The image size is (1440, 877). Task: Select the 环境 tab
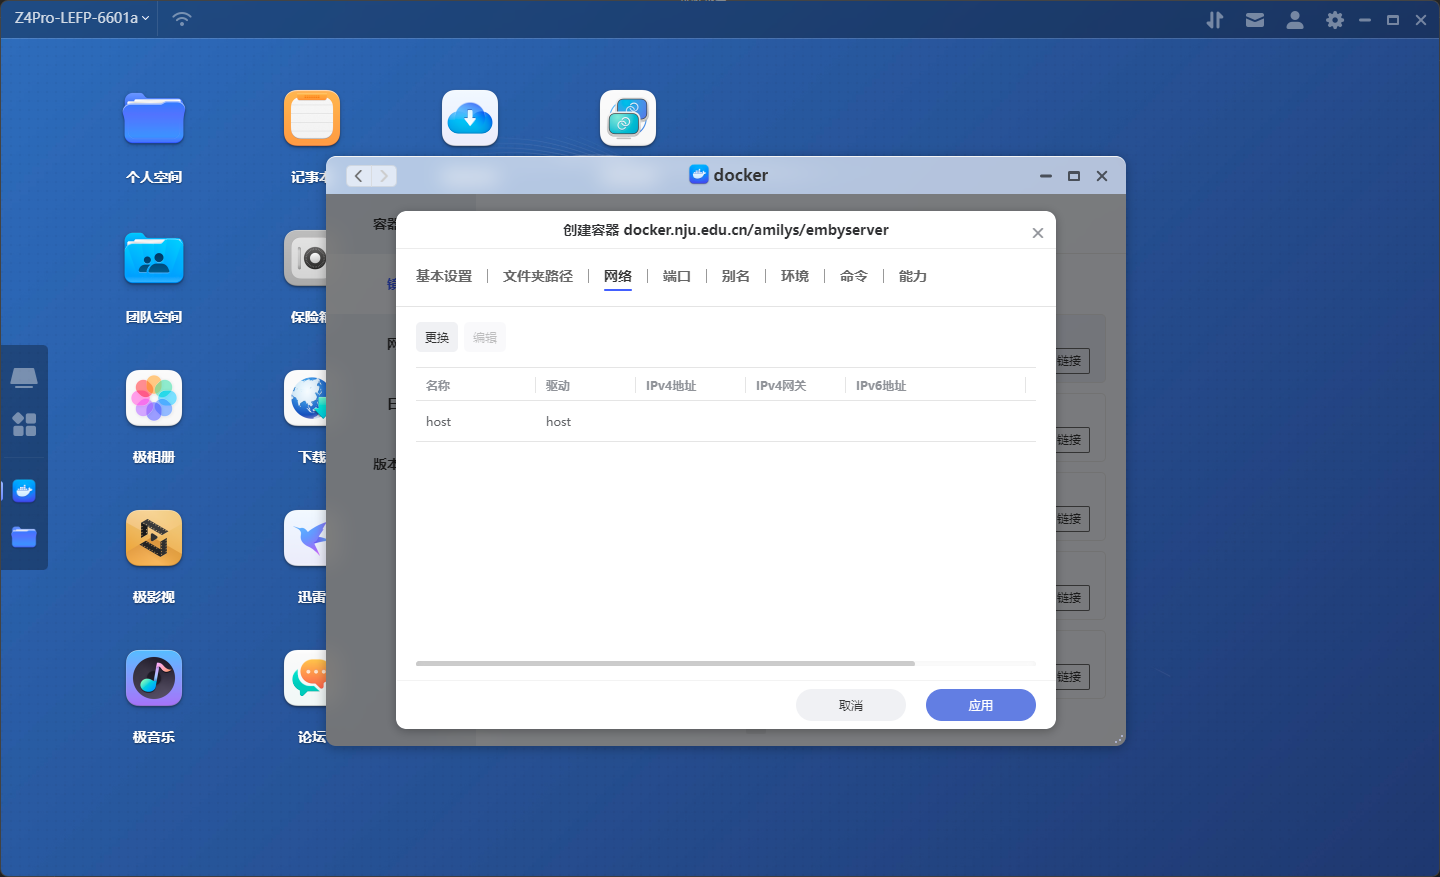[x=795, y=276]
